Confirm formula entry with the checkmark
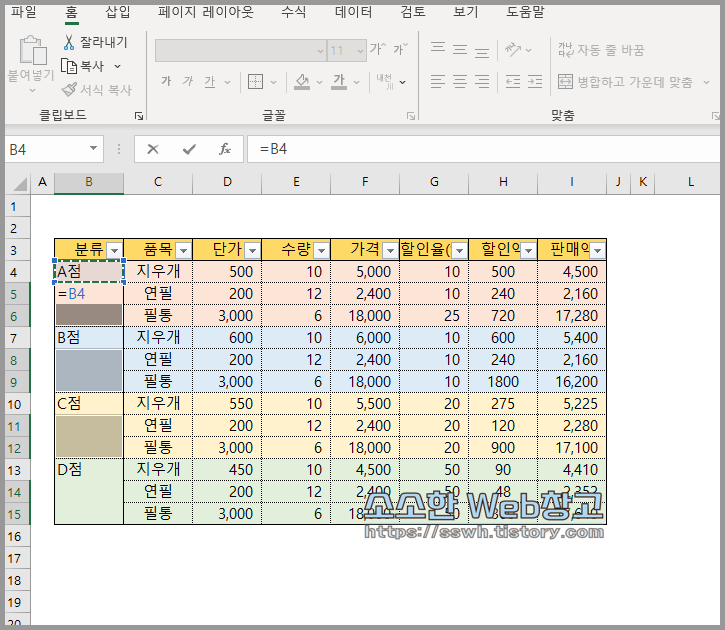 pos(189,149)
